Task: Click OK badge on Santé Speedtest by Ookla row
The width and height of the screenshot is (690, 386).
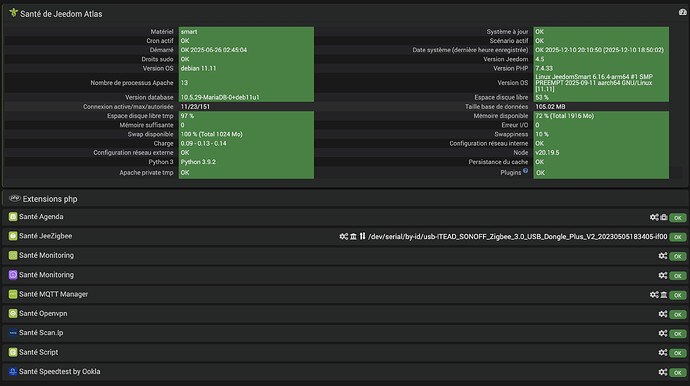Action: [x=678, y=372]
